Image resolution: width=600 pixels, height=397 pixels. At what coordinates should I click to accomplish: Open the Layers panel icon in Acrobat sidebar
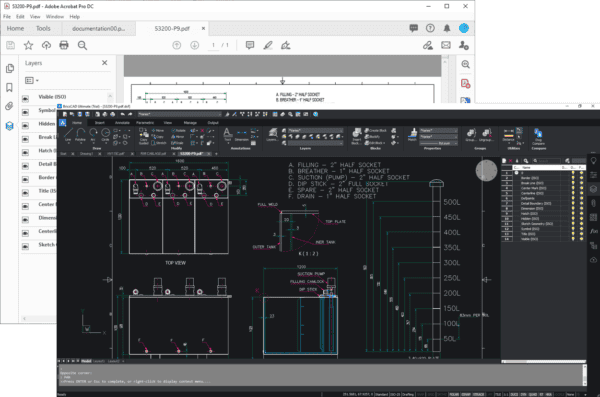[10, 126]
